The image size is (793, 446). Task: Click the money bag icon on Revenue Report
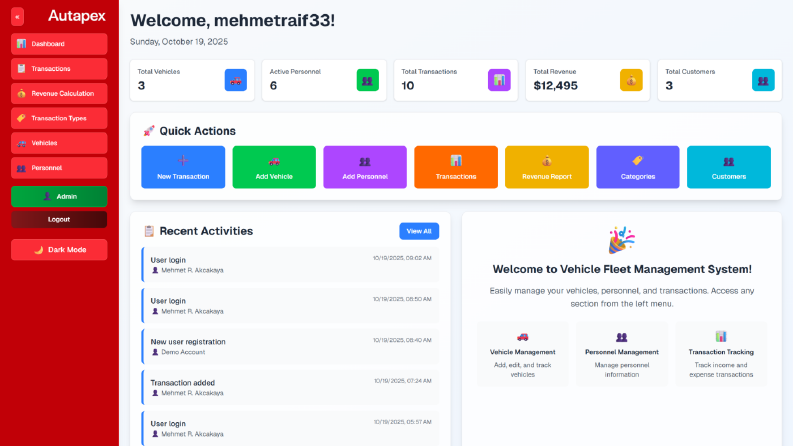(x=547, y=161)
